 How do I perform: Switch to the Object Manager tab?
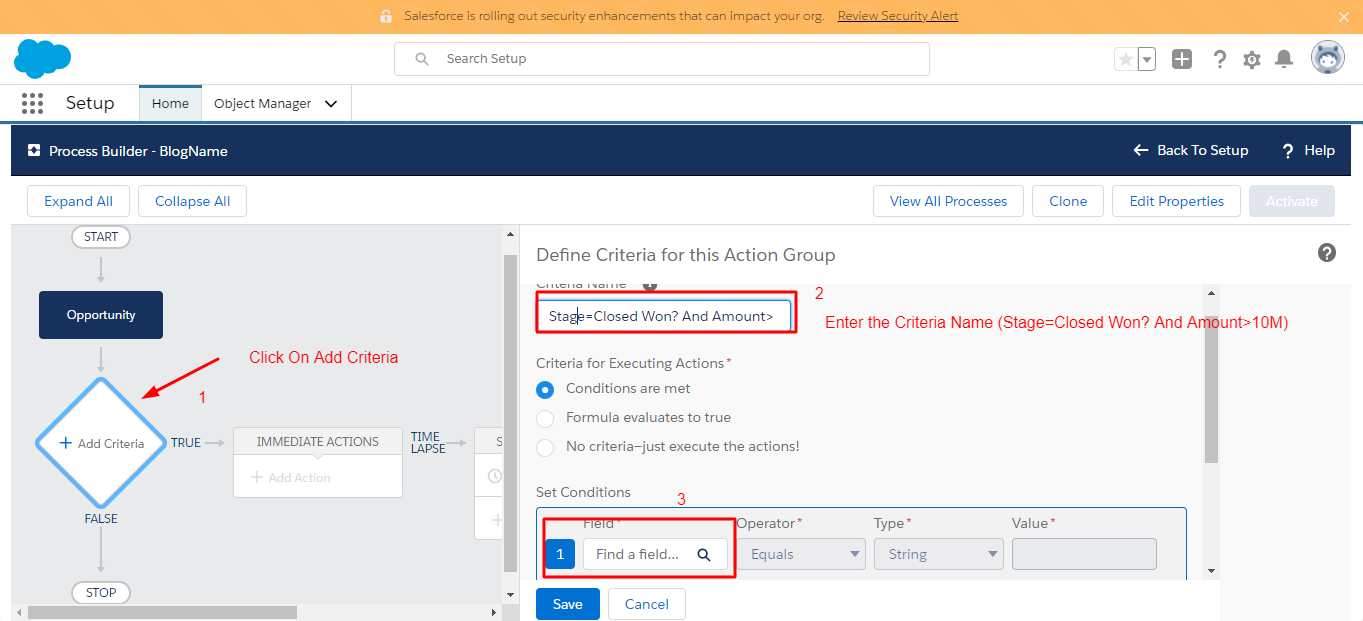click(x=262, y=103)
